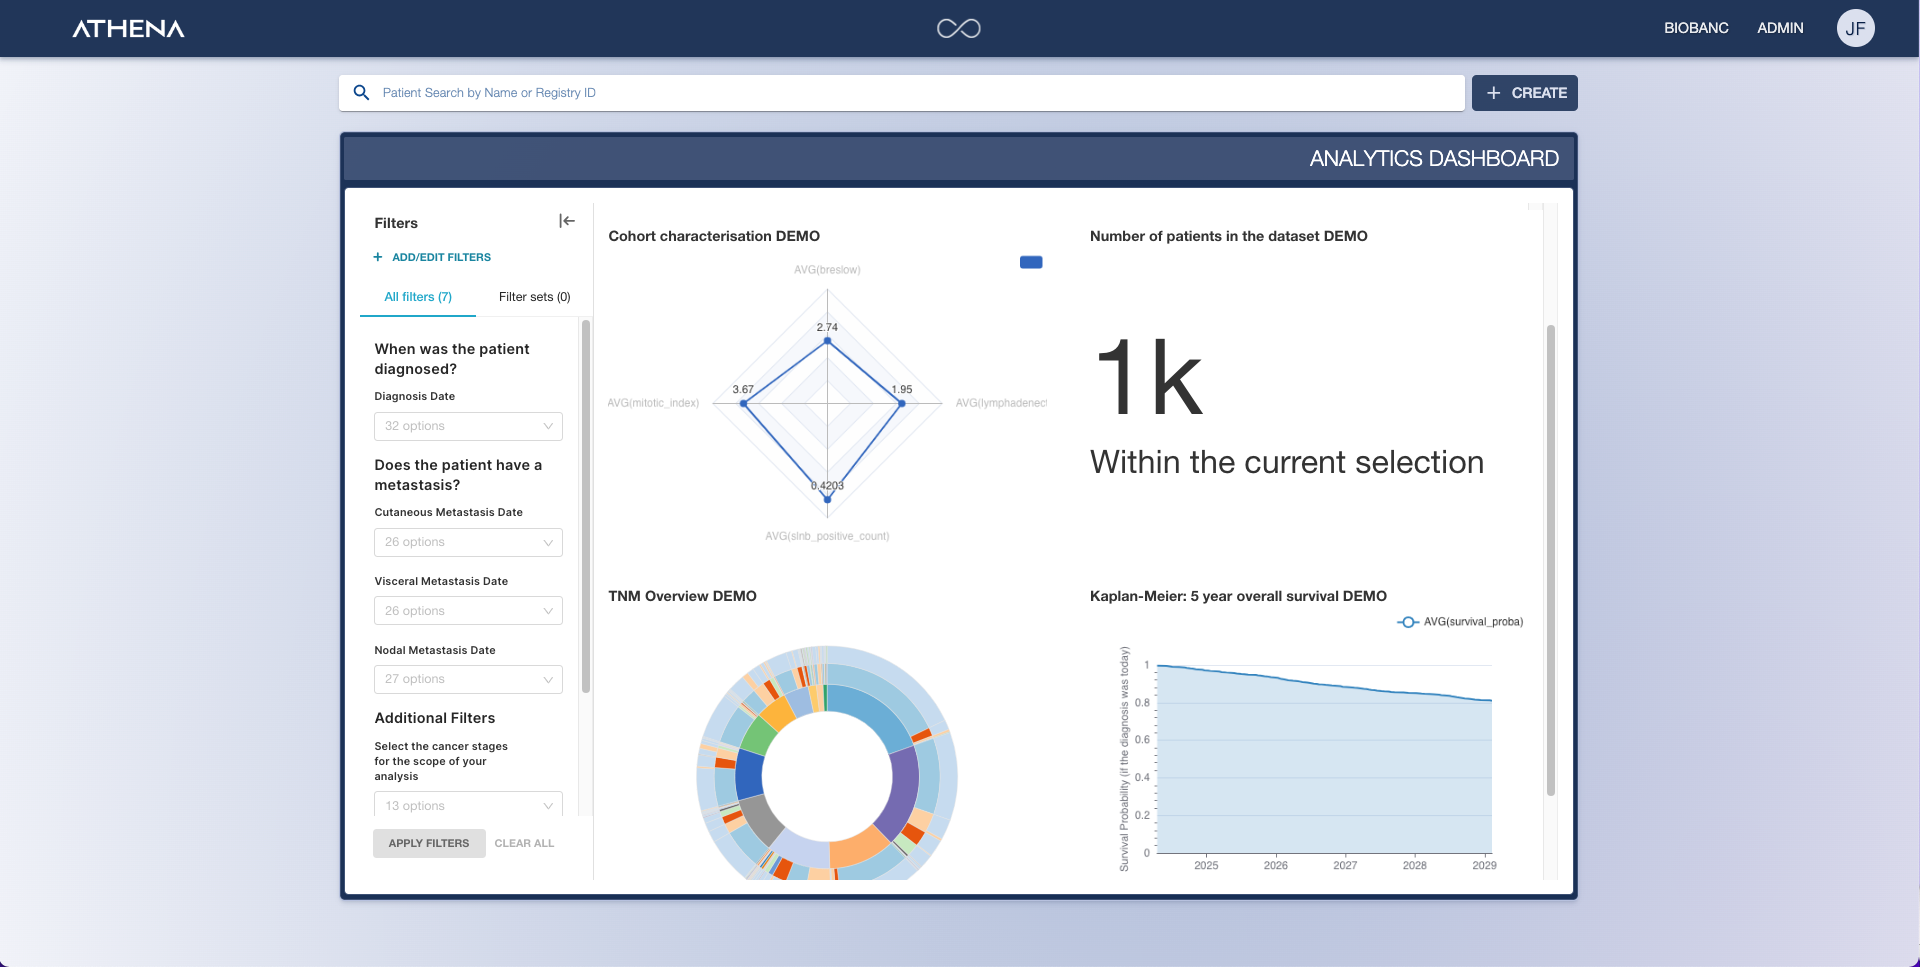Open the ADMIN menu item
This screenshot has width=1920, height=967.
(1780, 28)
